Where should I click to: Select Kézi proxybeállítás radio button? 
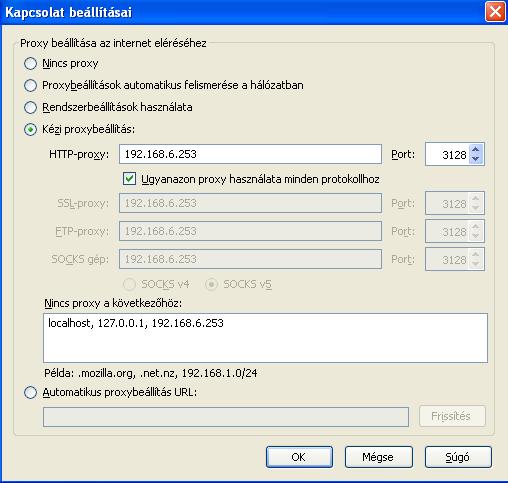[x=30, y=129]
